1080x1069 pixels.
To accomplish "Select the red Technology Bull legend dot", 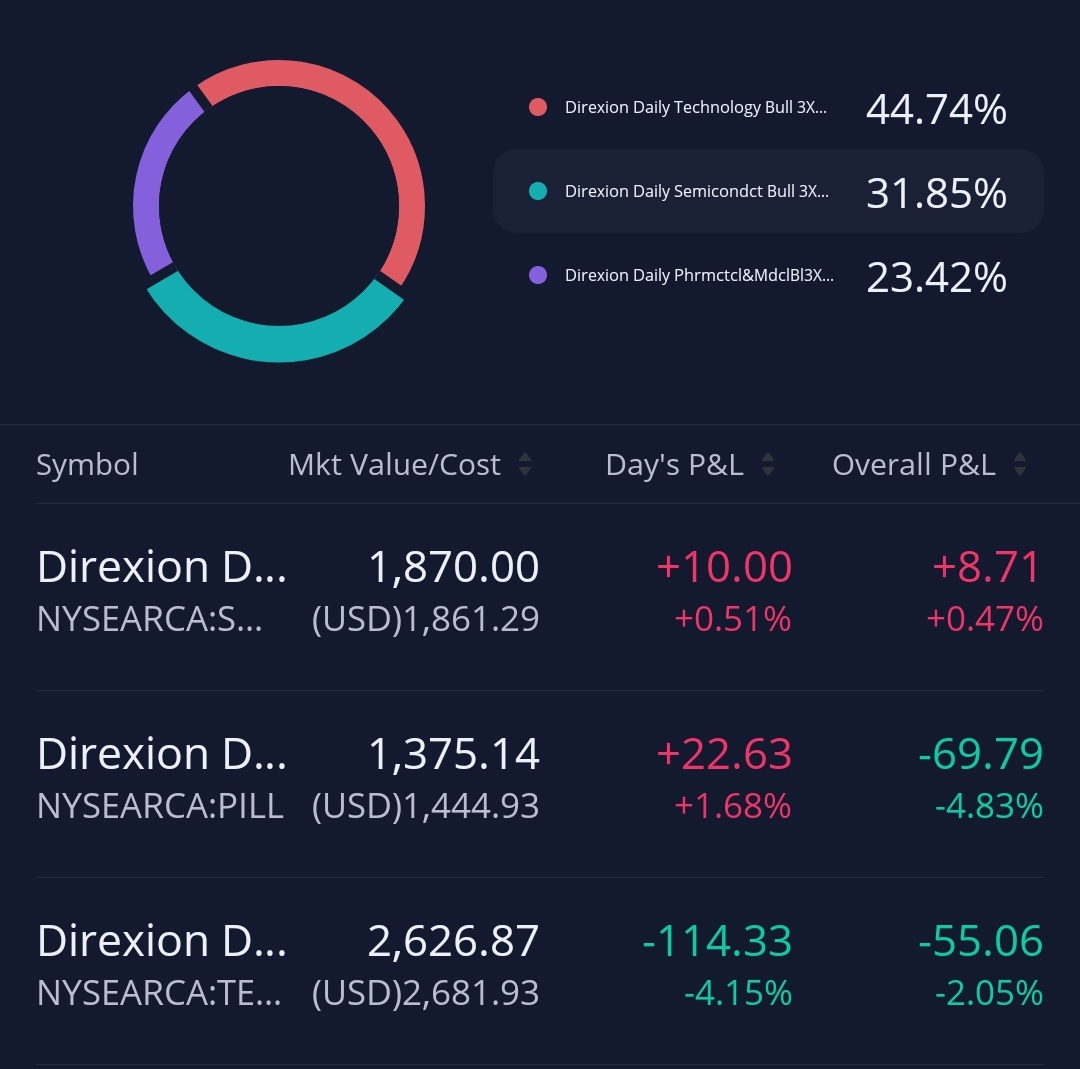I will [x=538, y=107].
